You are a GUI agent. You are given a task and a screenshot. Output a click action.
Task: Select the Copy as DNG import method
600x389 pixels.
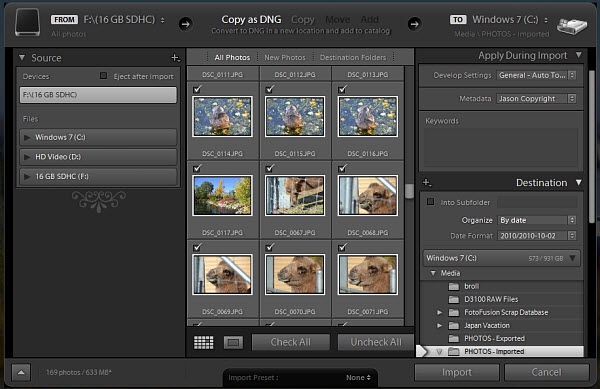[x=251, y=20]
